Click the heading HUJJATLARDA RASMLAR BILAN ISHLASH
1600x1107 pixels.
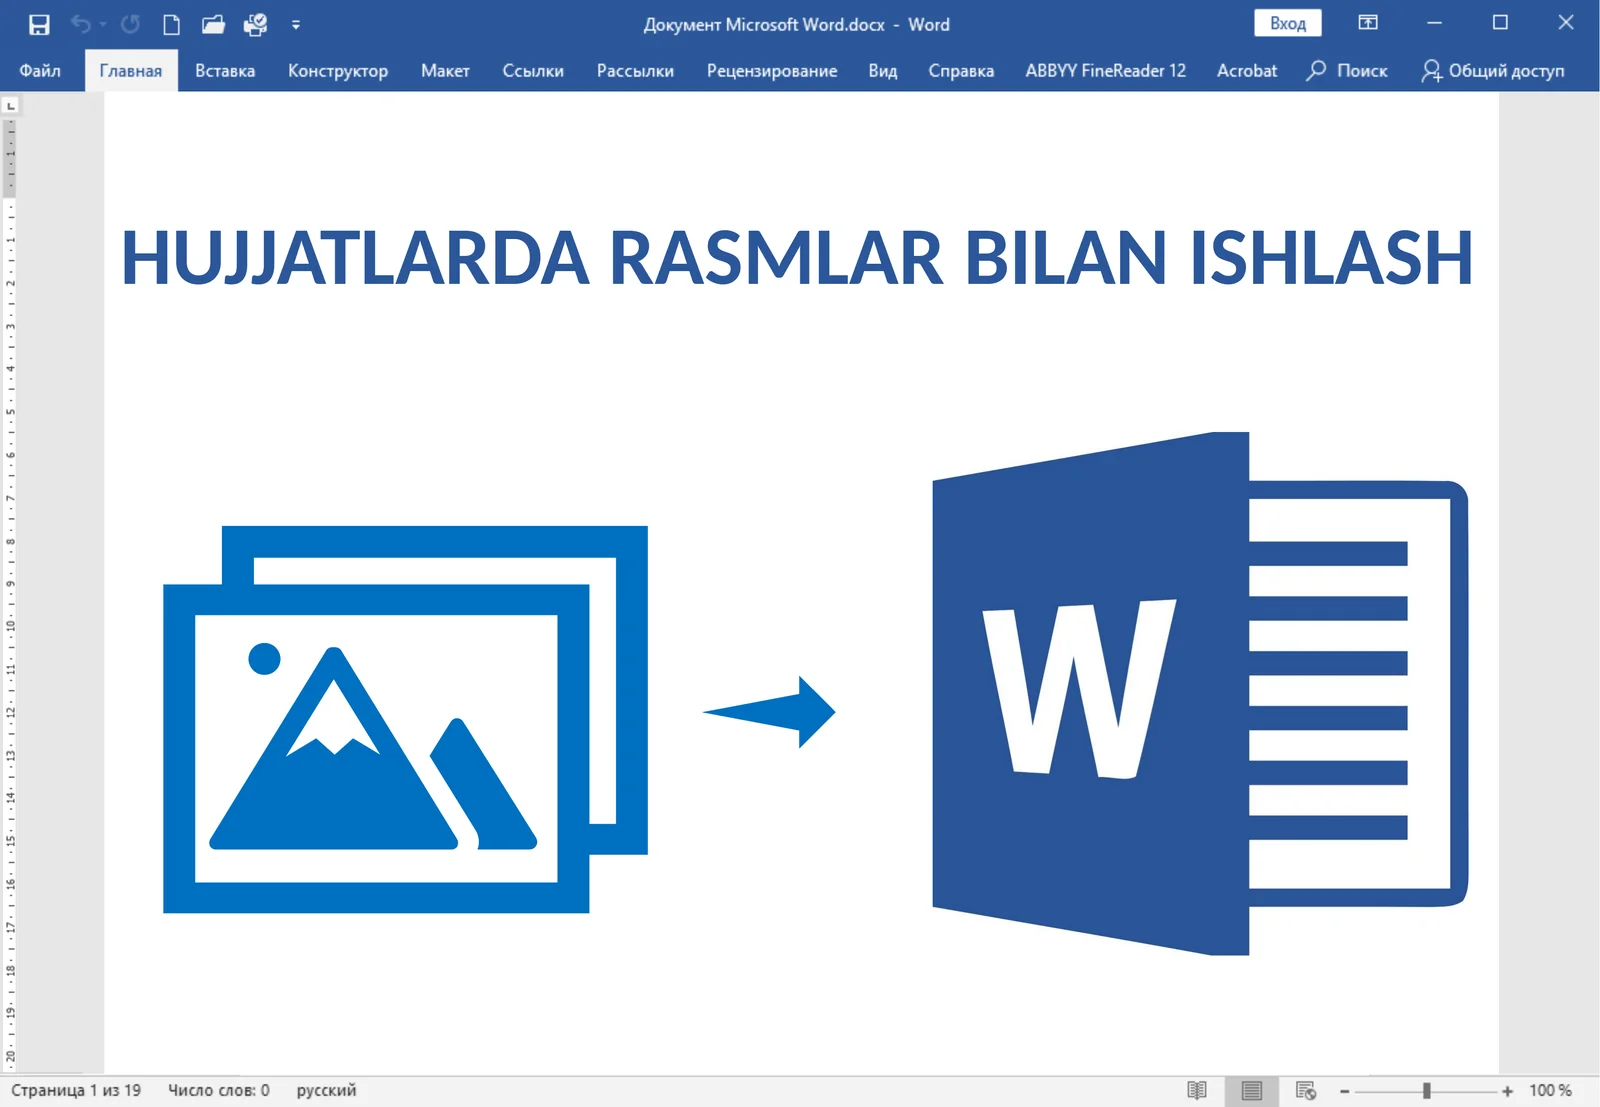[797, 258]
